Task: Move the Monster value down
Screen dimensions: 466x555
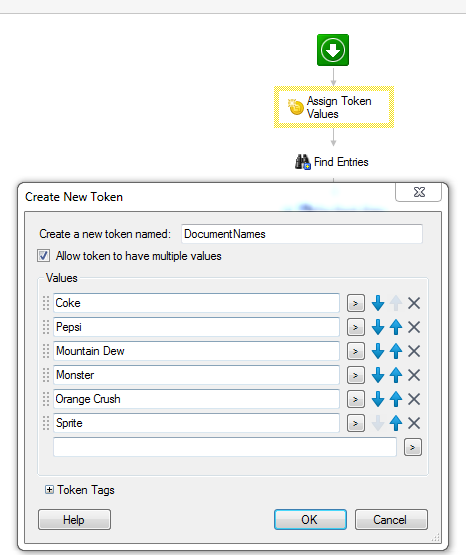Action: (378, 375)
